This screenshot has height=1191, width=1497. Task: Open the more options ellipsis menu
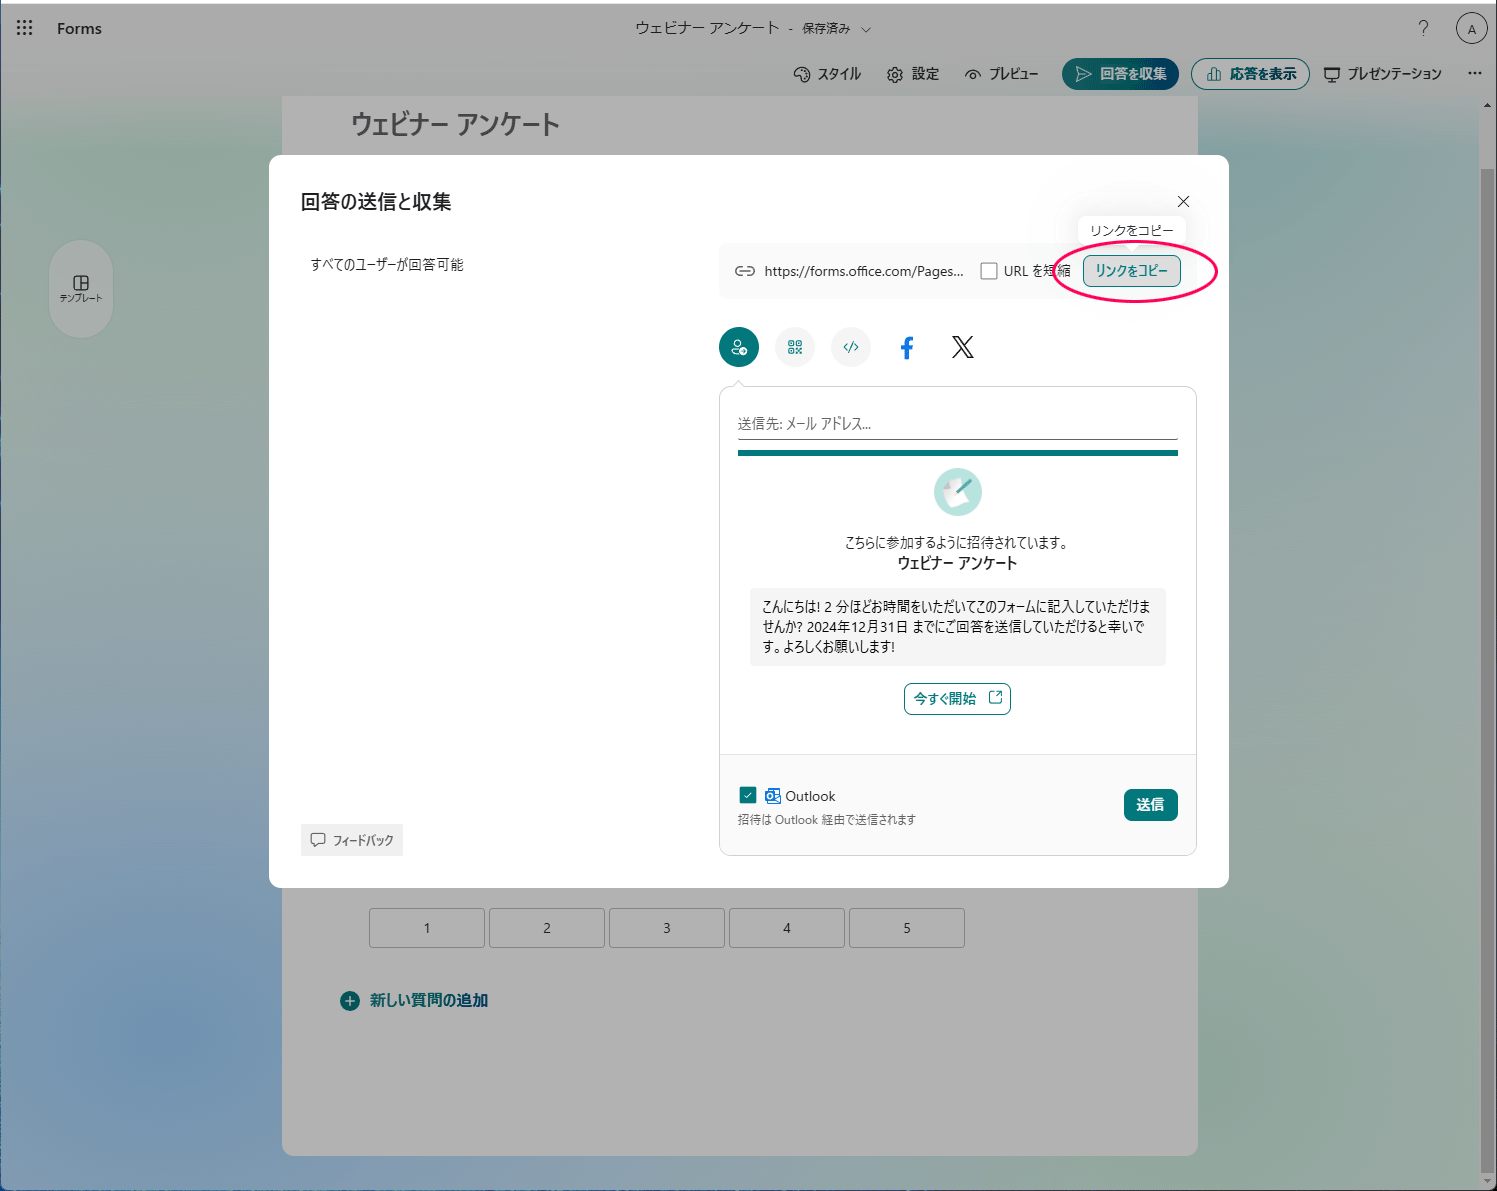[1474, 72]
